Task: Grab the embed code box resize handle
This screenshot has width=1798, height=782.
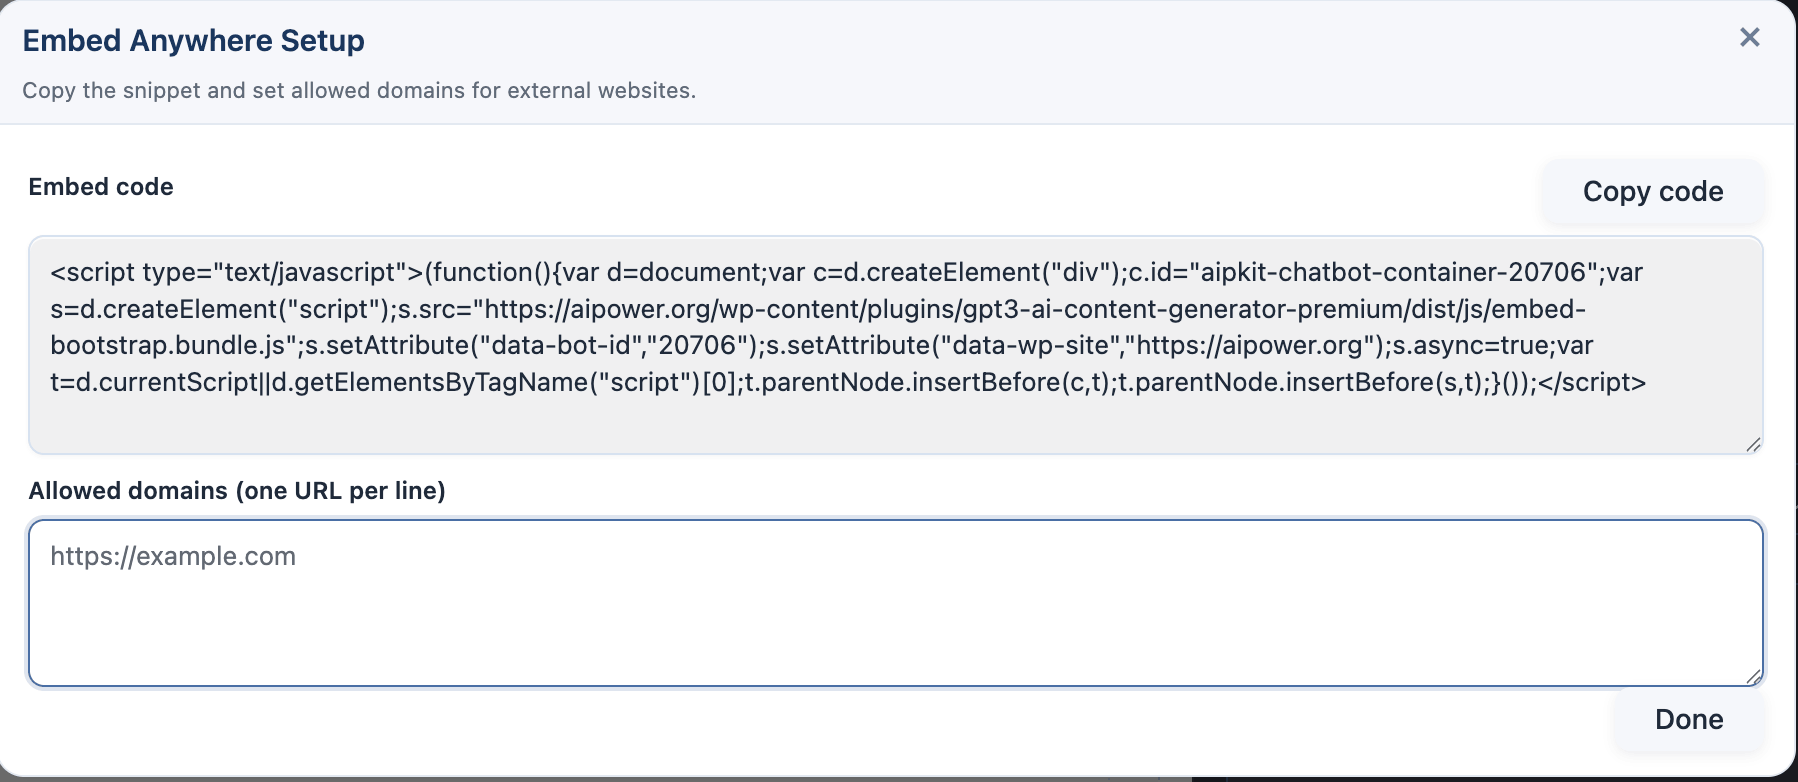Action: pos(1753,445)
